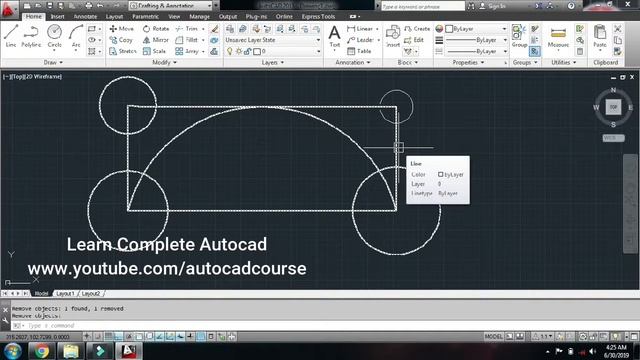Click the TOP face of ViewCube
The image size is (640, 360).
coord(613,107)
